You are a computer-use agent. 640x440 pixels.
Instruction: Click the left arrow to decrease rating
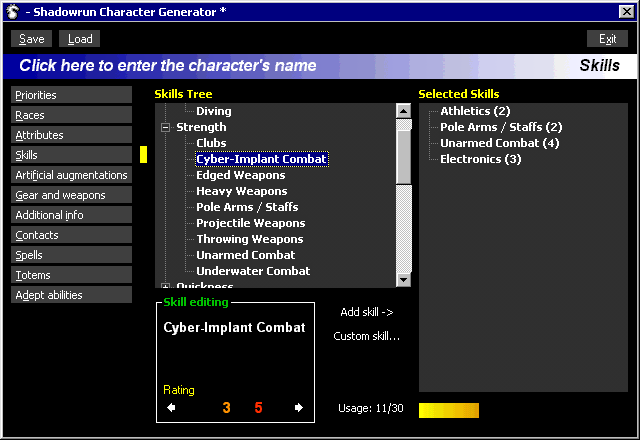pyautogui.click(x=171, y=408)
